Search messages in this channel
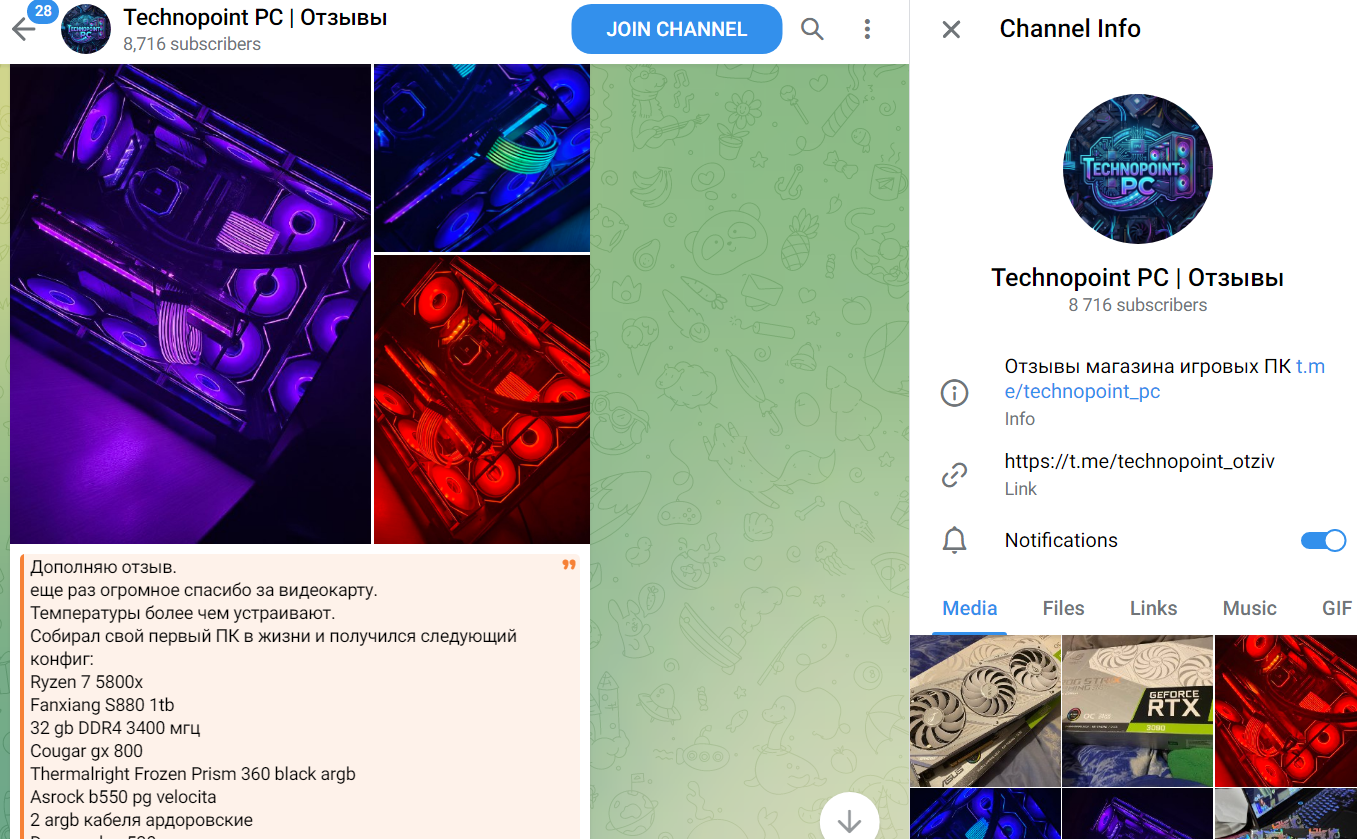The height and width of the screenshot is (839, 1357). coord(812,29)
